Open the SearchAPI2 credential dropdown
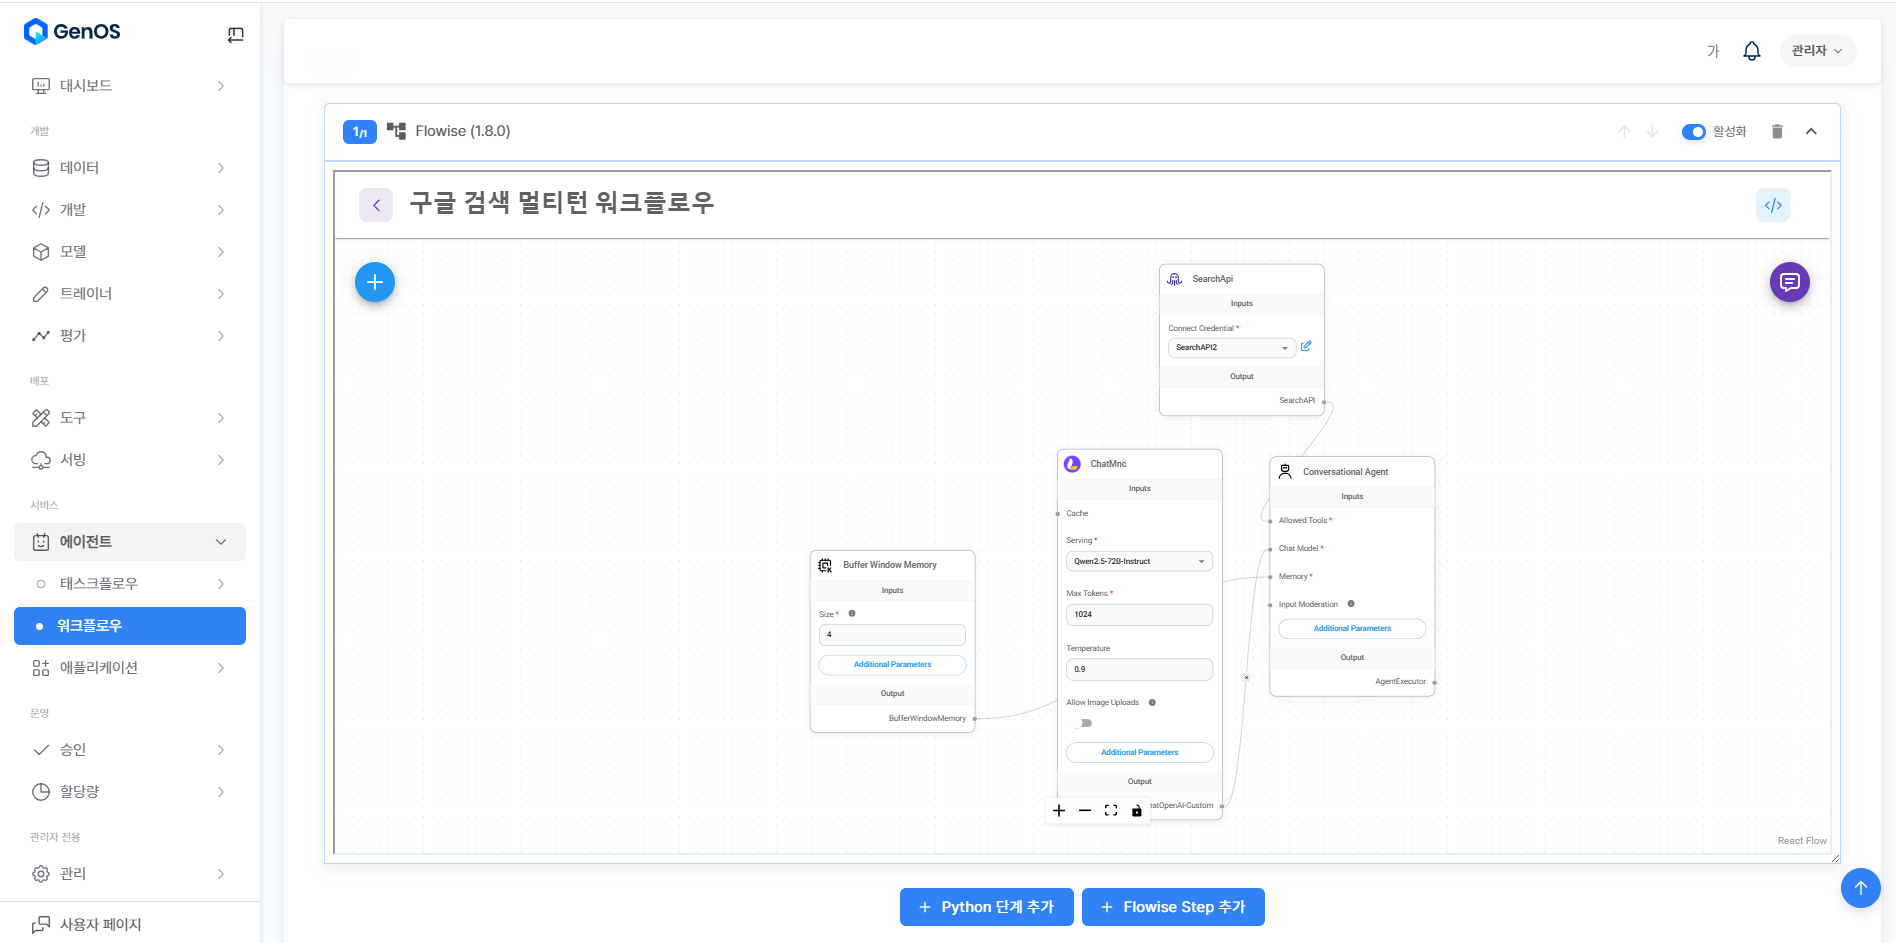 pos(1231,347)
